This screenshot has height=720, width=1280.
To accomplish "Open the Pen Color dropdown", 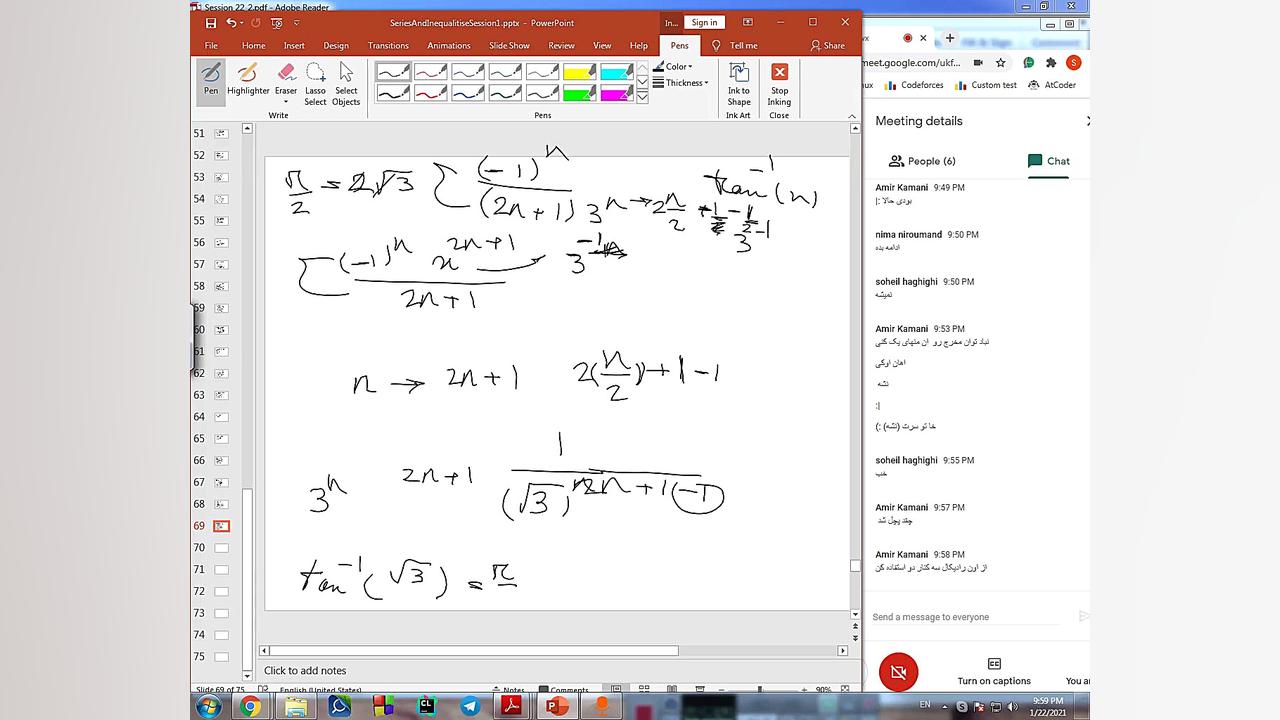I will coord(673,67).
